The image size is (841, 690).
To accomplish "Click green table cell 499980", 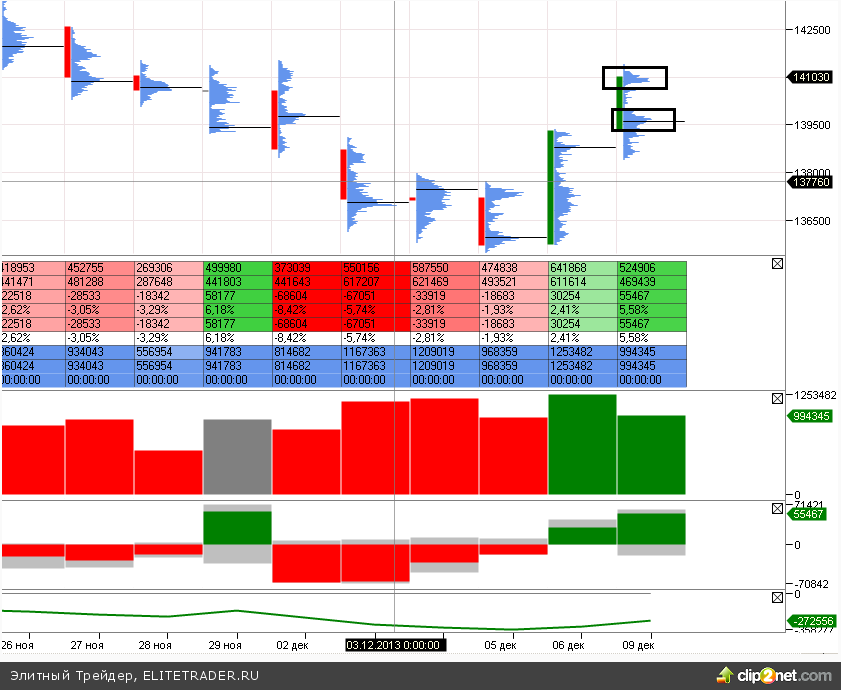I will tap(238, 268).
